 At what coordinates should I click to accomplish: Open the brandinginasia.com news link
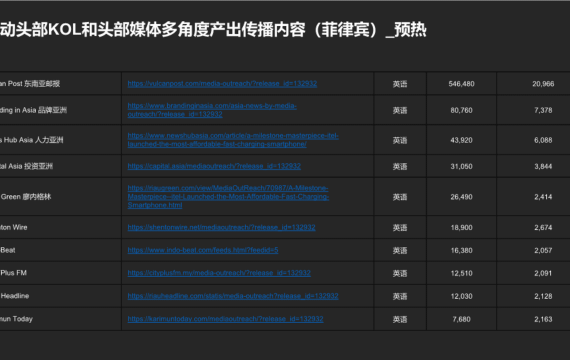[x=212, y=110]
